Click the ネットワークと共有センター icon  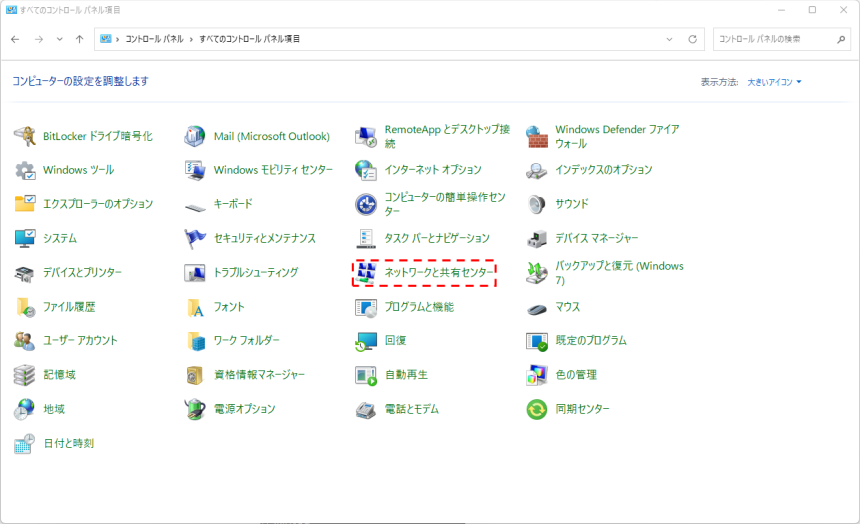366,272
